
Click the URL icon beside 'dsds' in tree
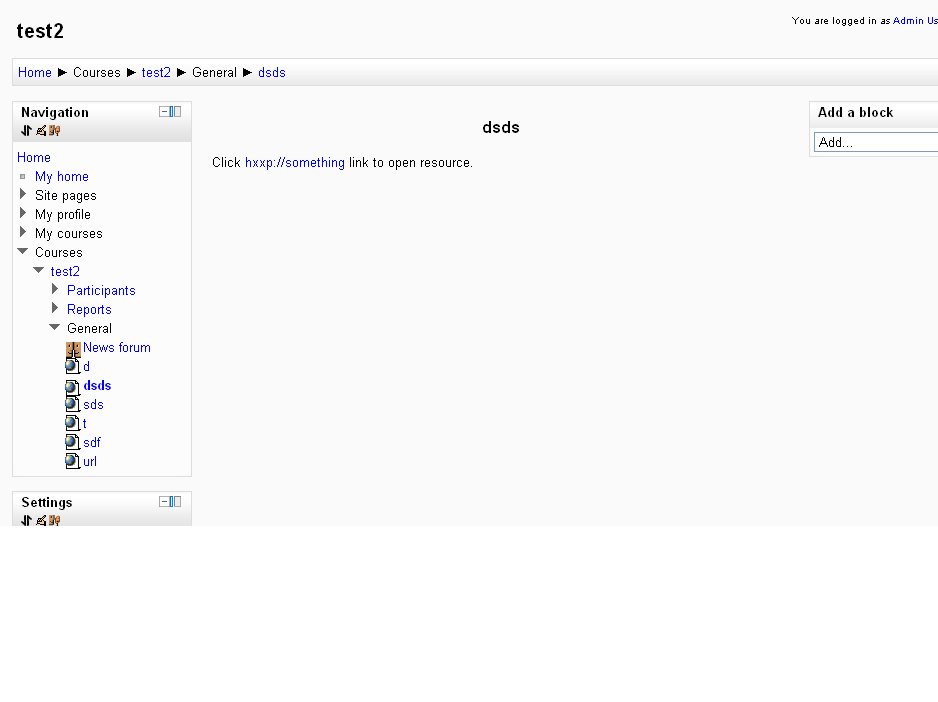(x=72, y=387)
